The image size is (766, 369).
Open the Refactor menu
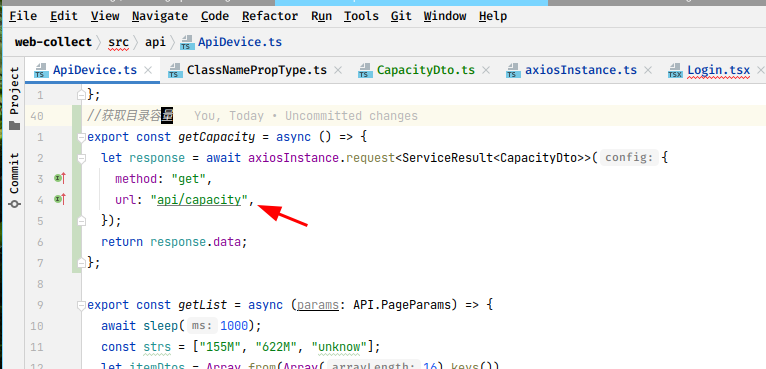pyautogui.click(x=270, y=16)
